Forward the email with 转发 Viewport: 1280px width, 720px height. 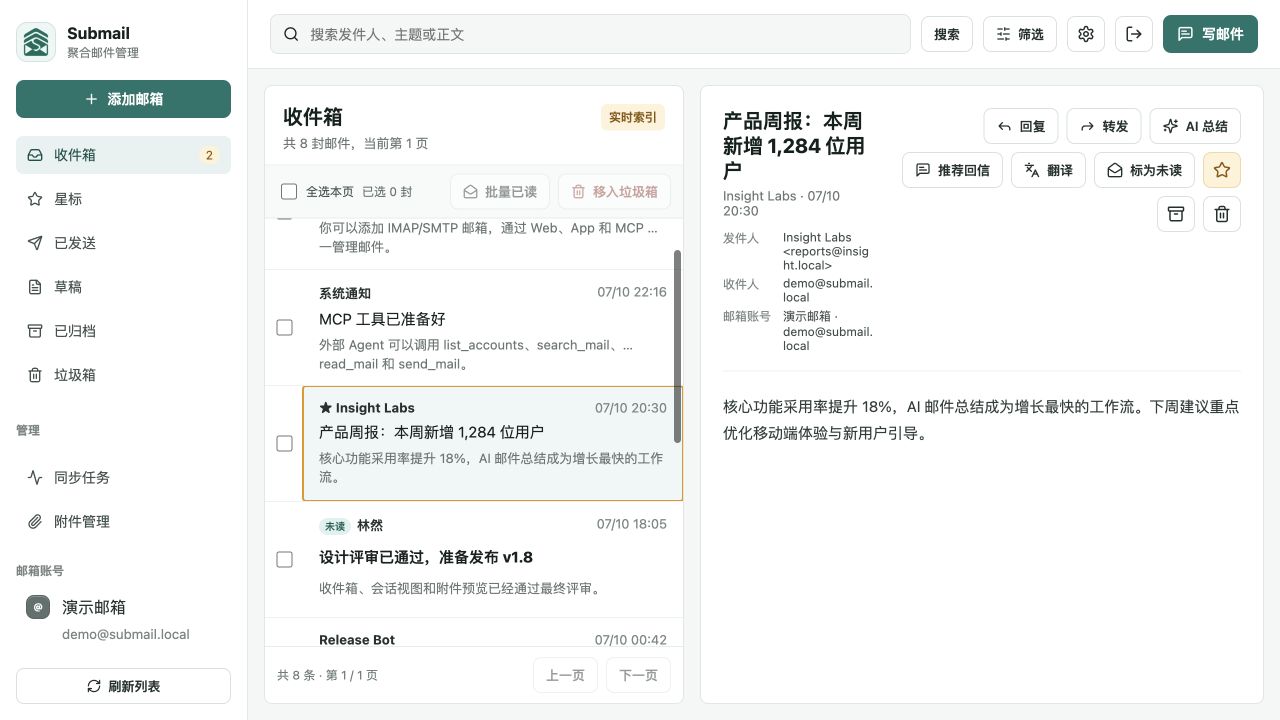[x=1104, y=126]
